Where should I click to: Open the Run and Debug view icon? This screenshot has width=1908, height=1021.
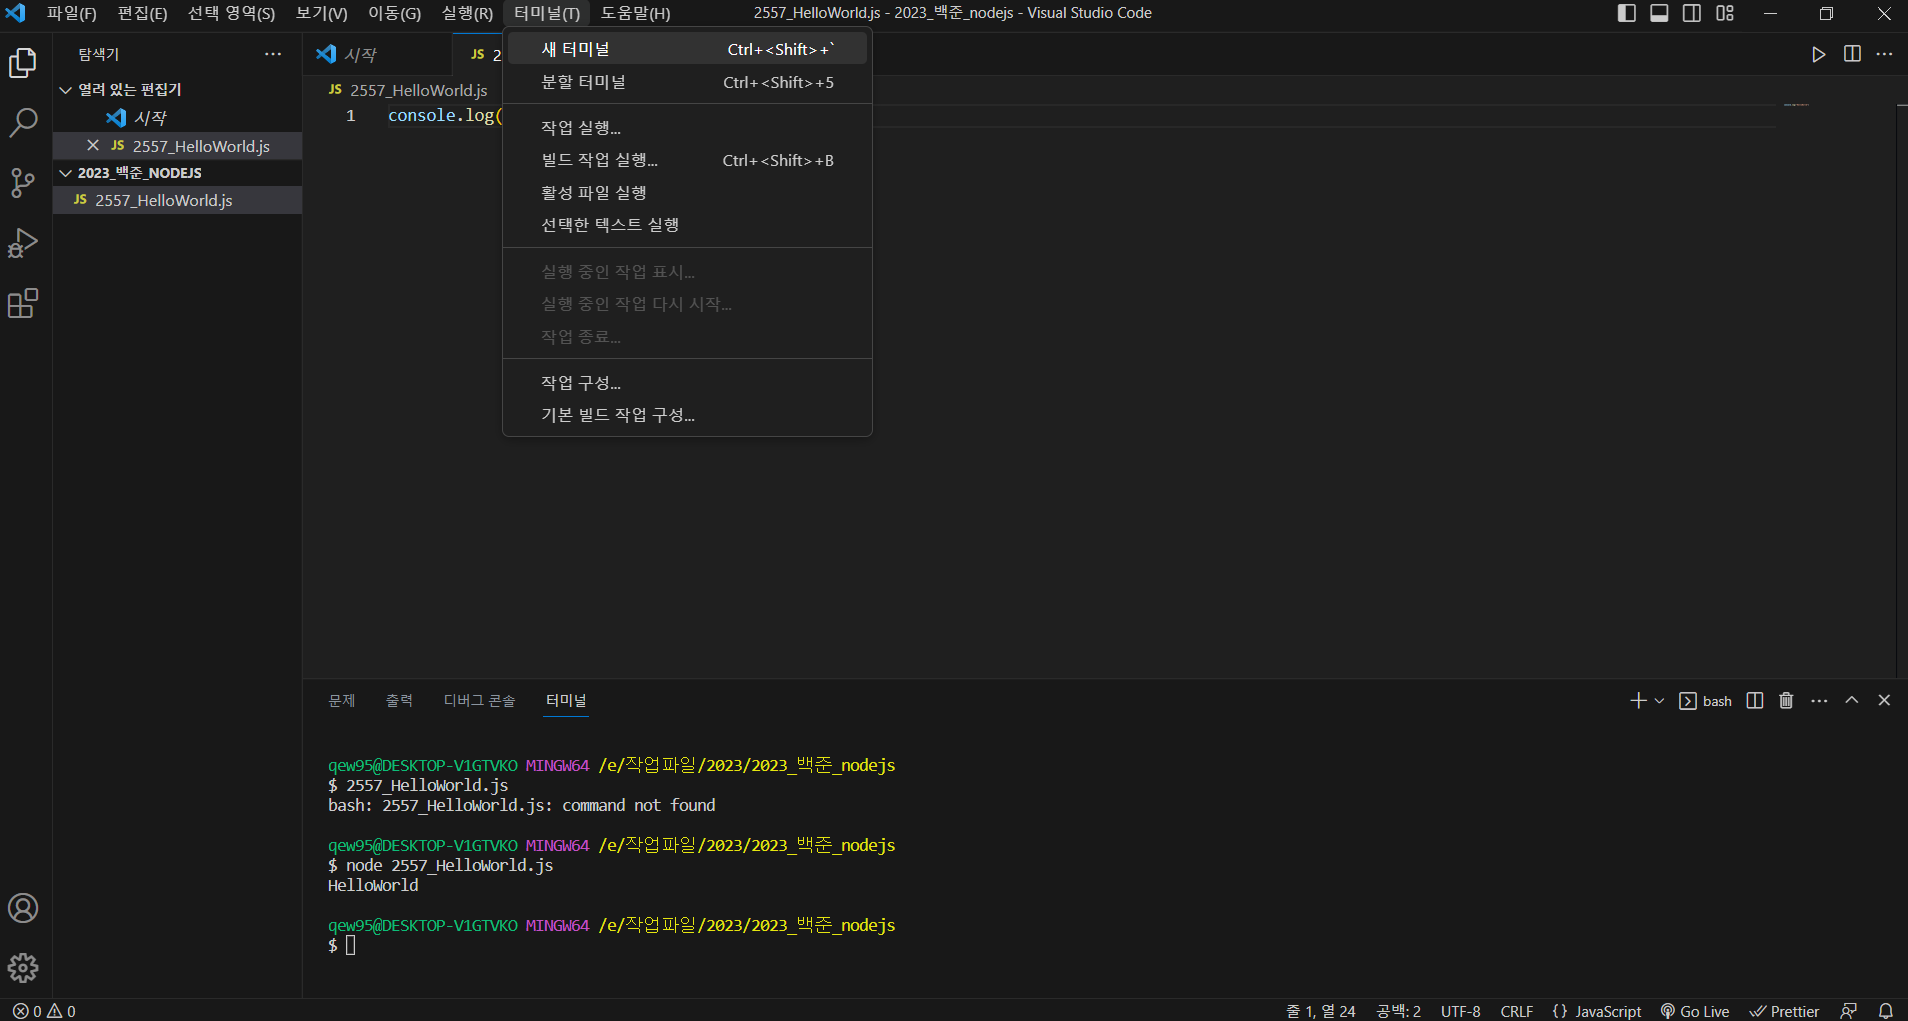click(23, 243)
